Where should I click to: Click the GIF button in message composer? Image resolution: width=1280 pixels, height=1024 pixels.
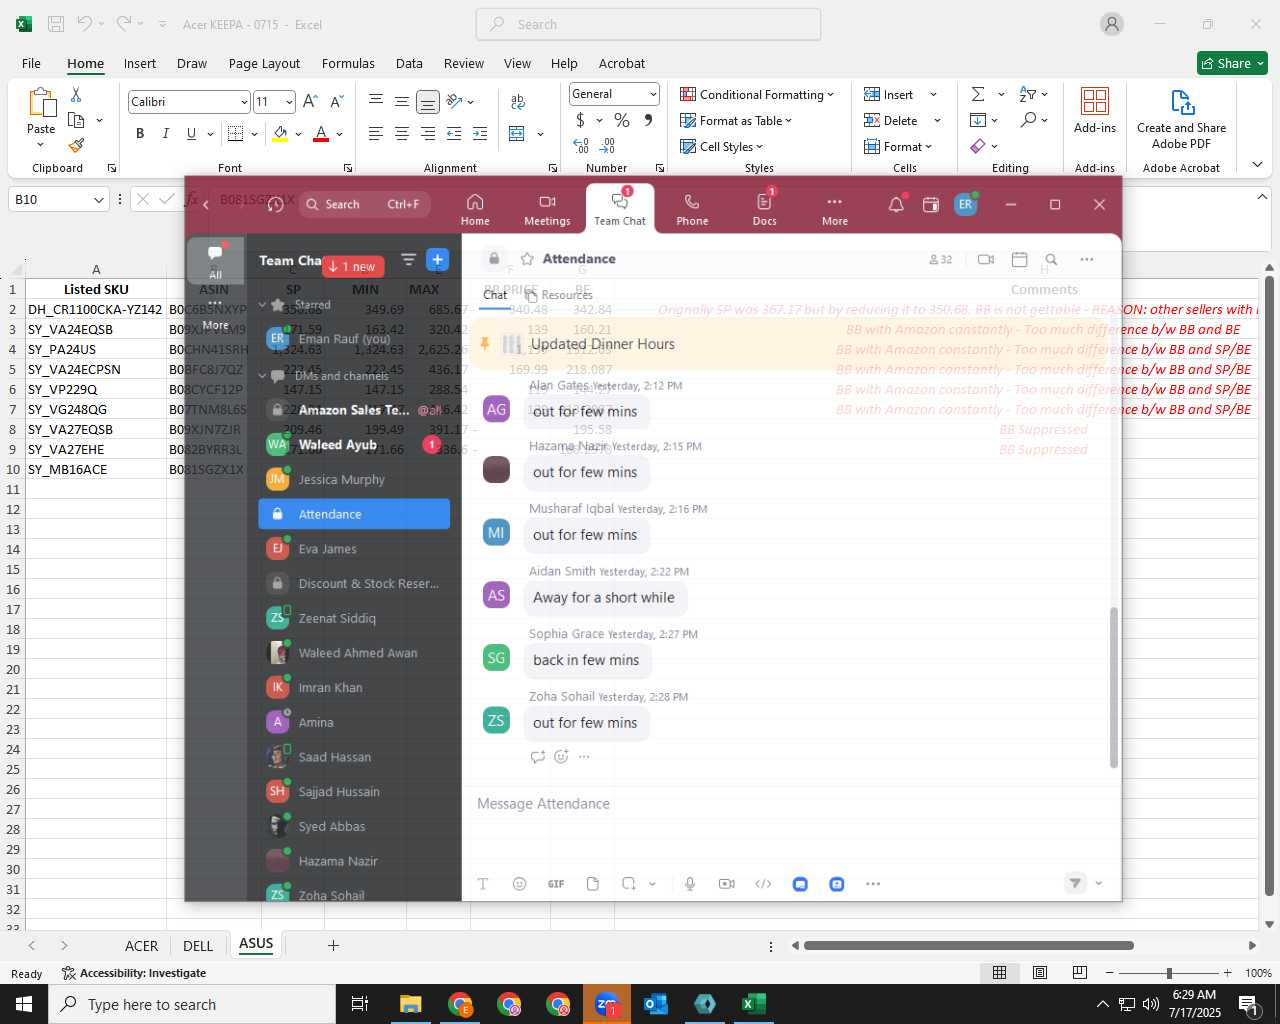[x=556, y=884]
